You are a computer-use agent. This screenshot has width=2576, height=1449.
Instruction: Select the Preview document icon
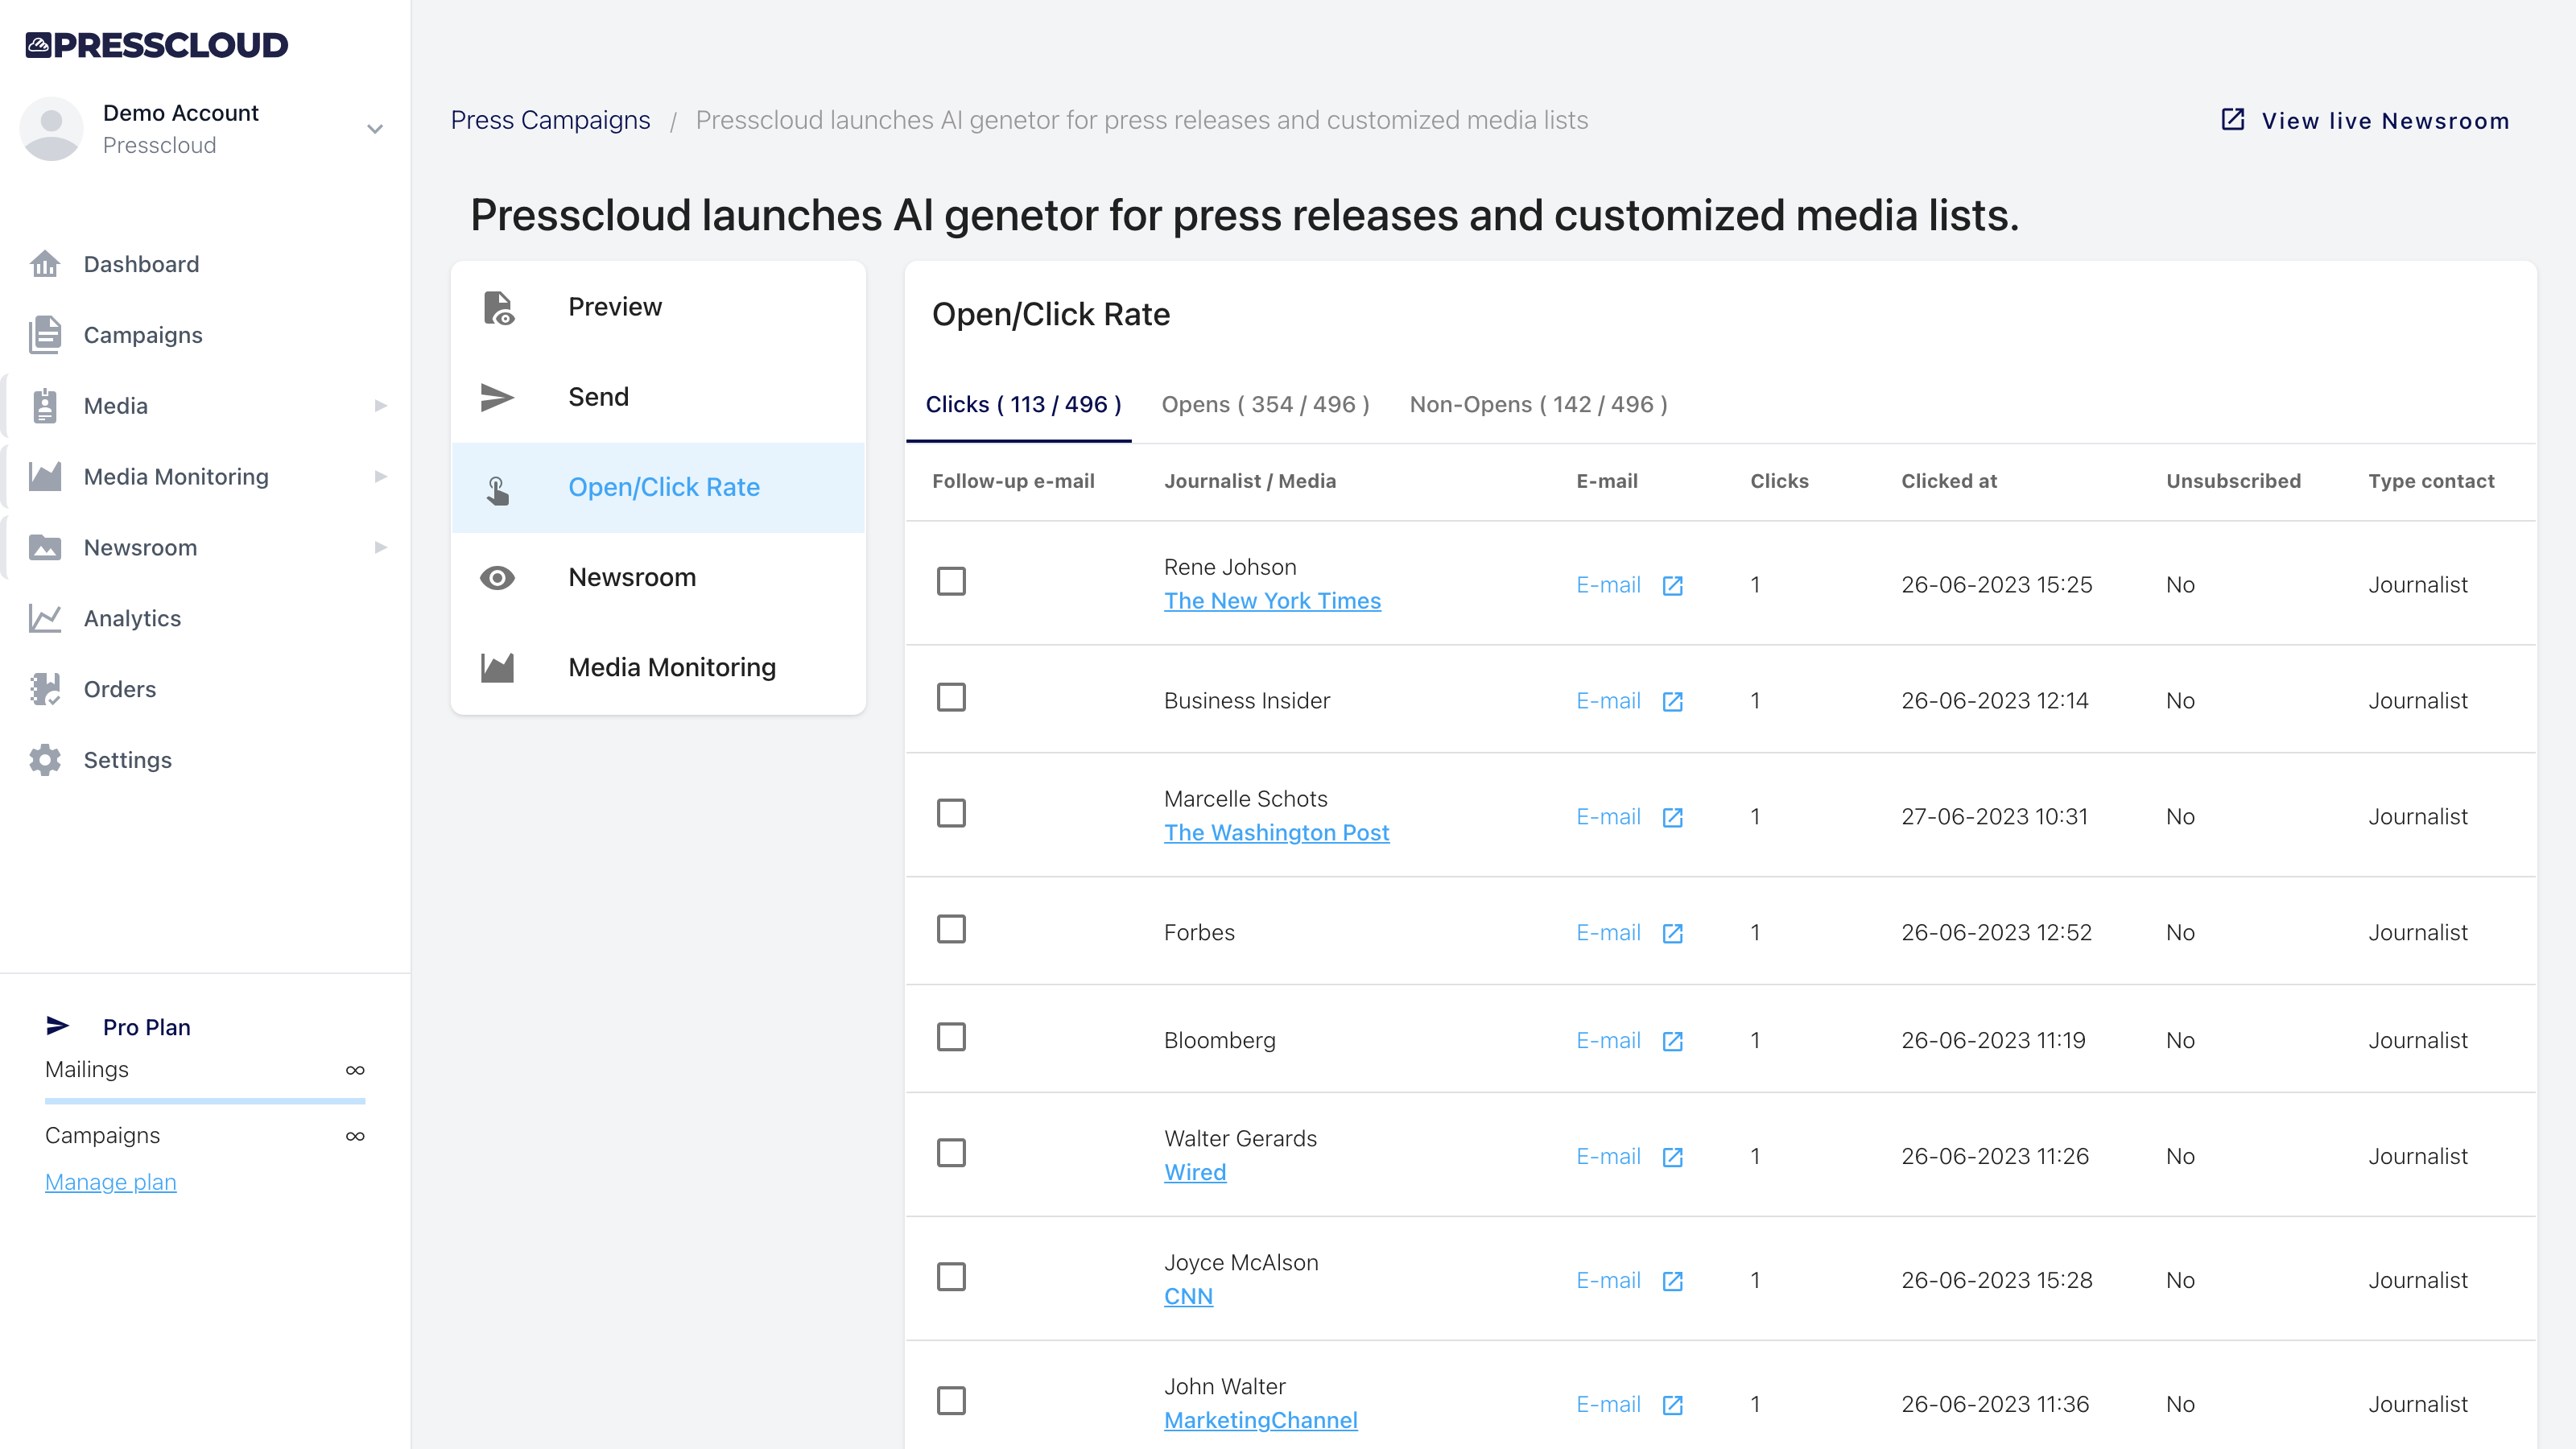coord(499,308)
